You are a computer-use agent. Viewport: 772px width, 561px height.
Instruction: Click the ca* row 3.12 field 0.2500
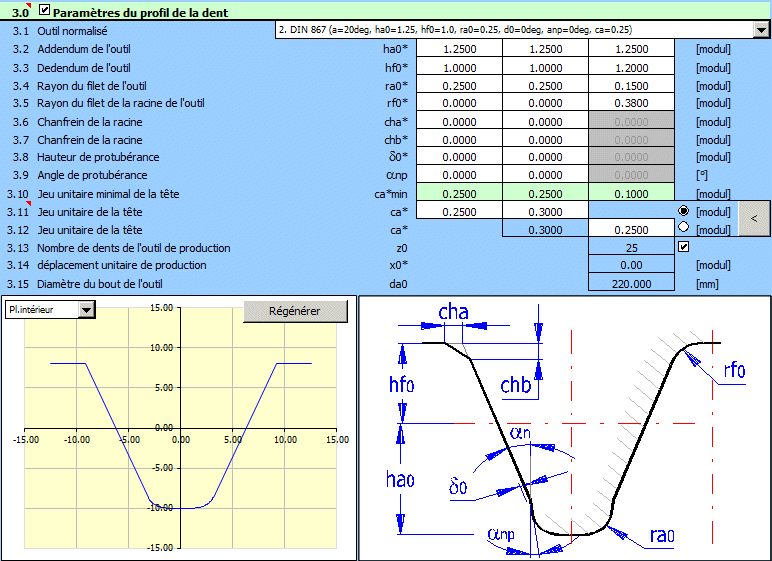(x=631, y=230)
